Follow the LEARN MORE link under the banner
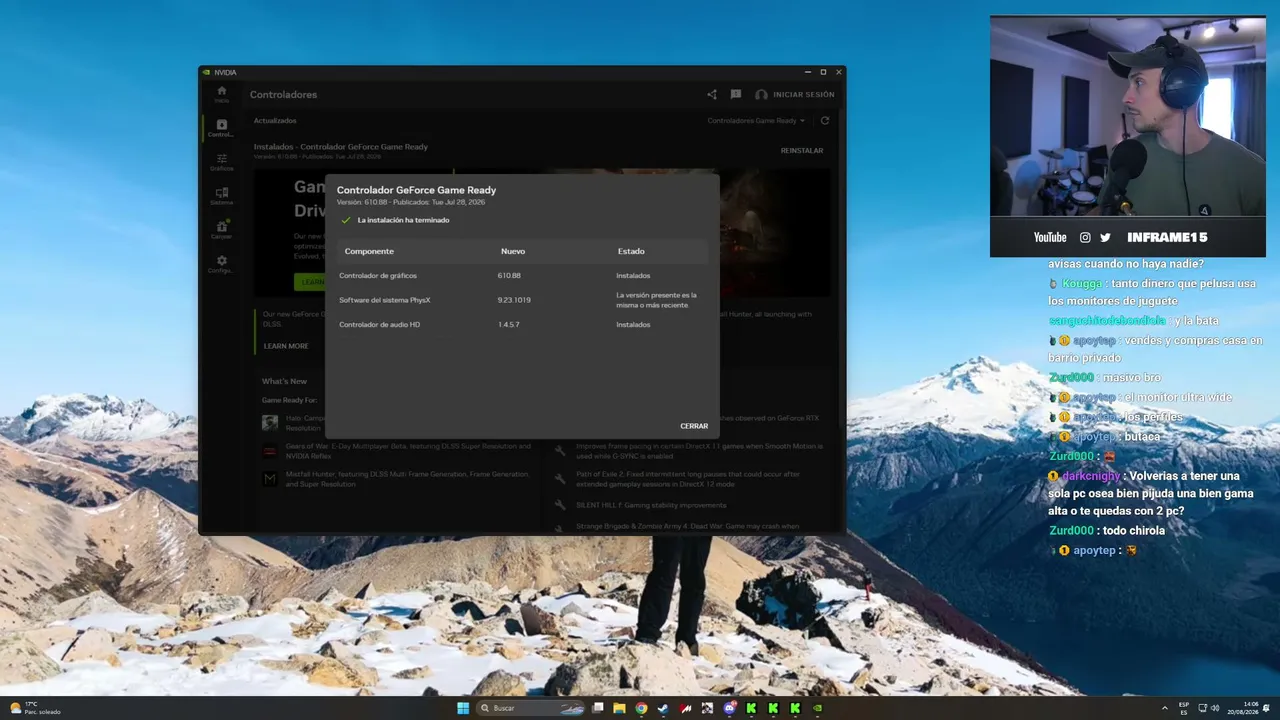This screenshot has height=720, width=1280. (286, 346)
